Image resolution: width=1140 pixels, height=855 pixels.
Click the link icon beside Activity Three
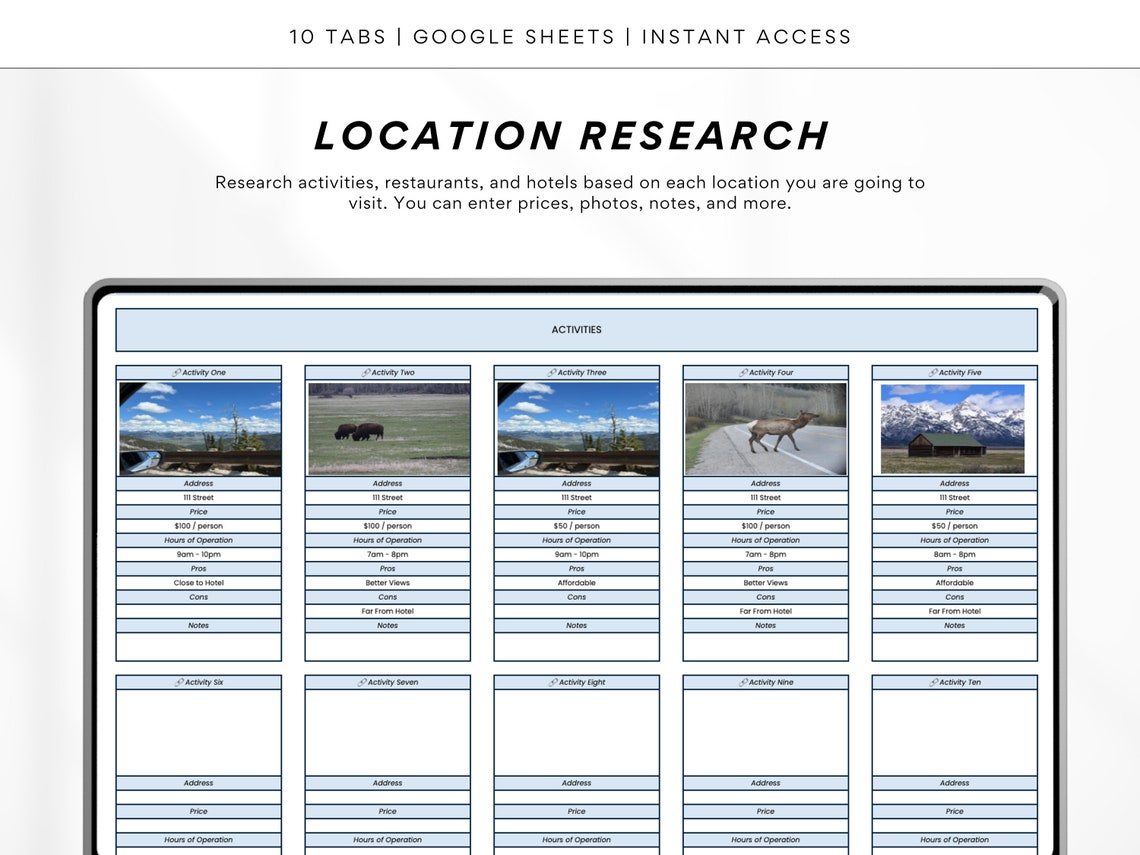tap(553, 371)
